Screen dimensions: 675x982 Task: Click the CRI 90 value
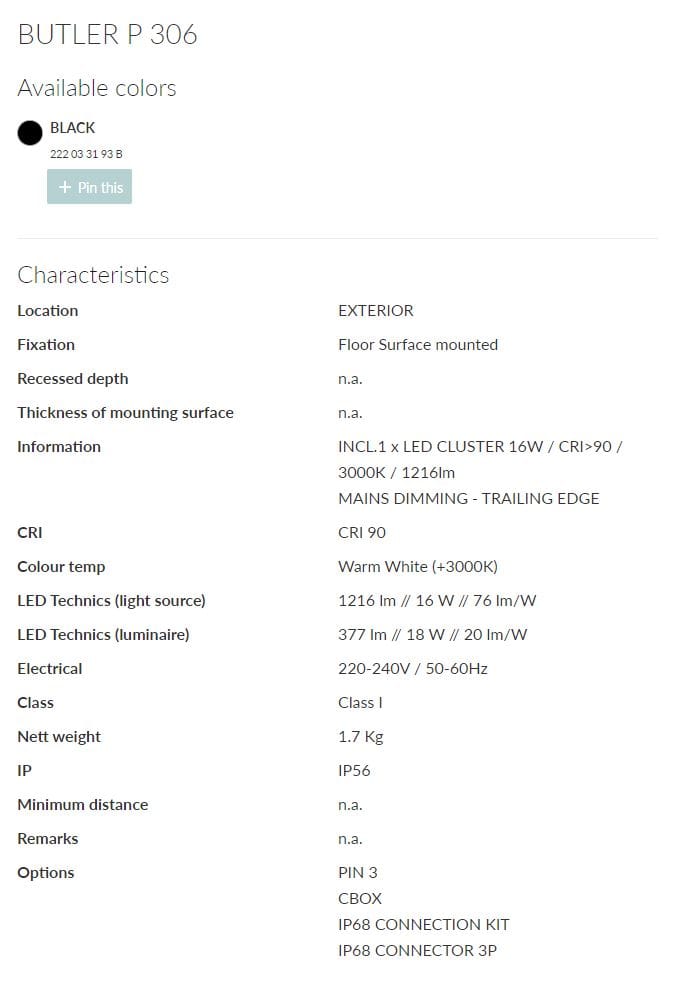(x=362, y=533)
